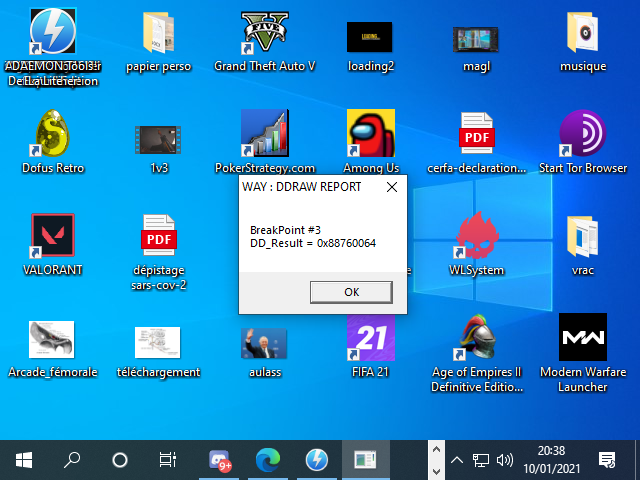Open PokerStrategy.com shortcut
Screen dimensions: 640x480
[264, 133]
